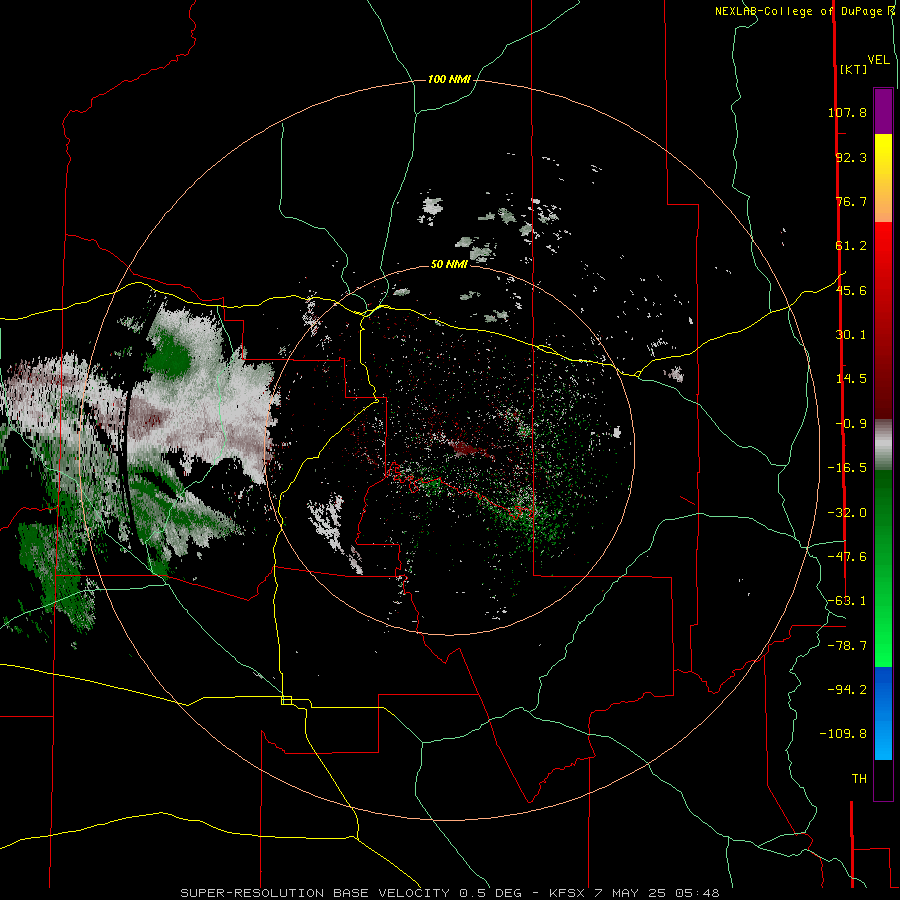Click the -16.5 velocity scale value

click(x=847, y=468)
